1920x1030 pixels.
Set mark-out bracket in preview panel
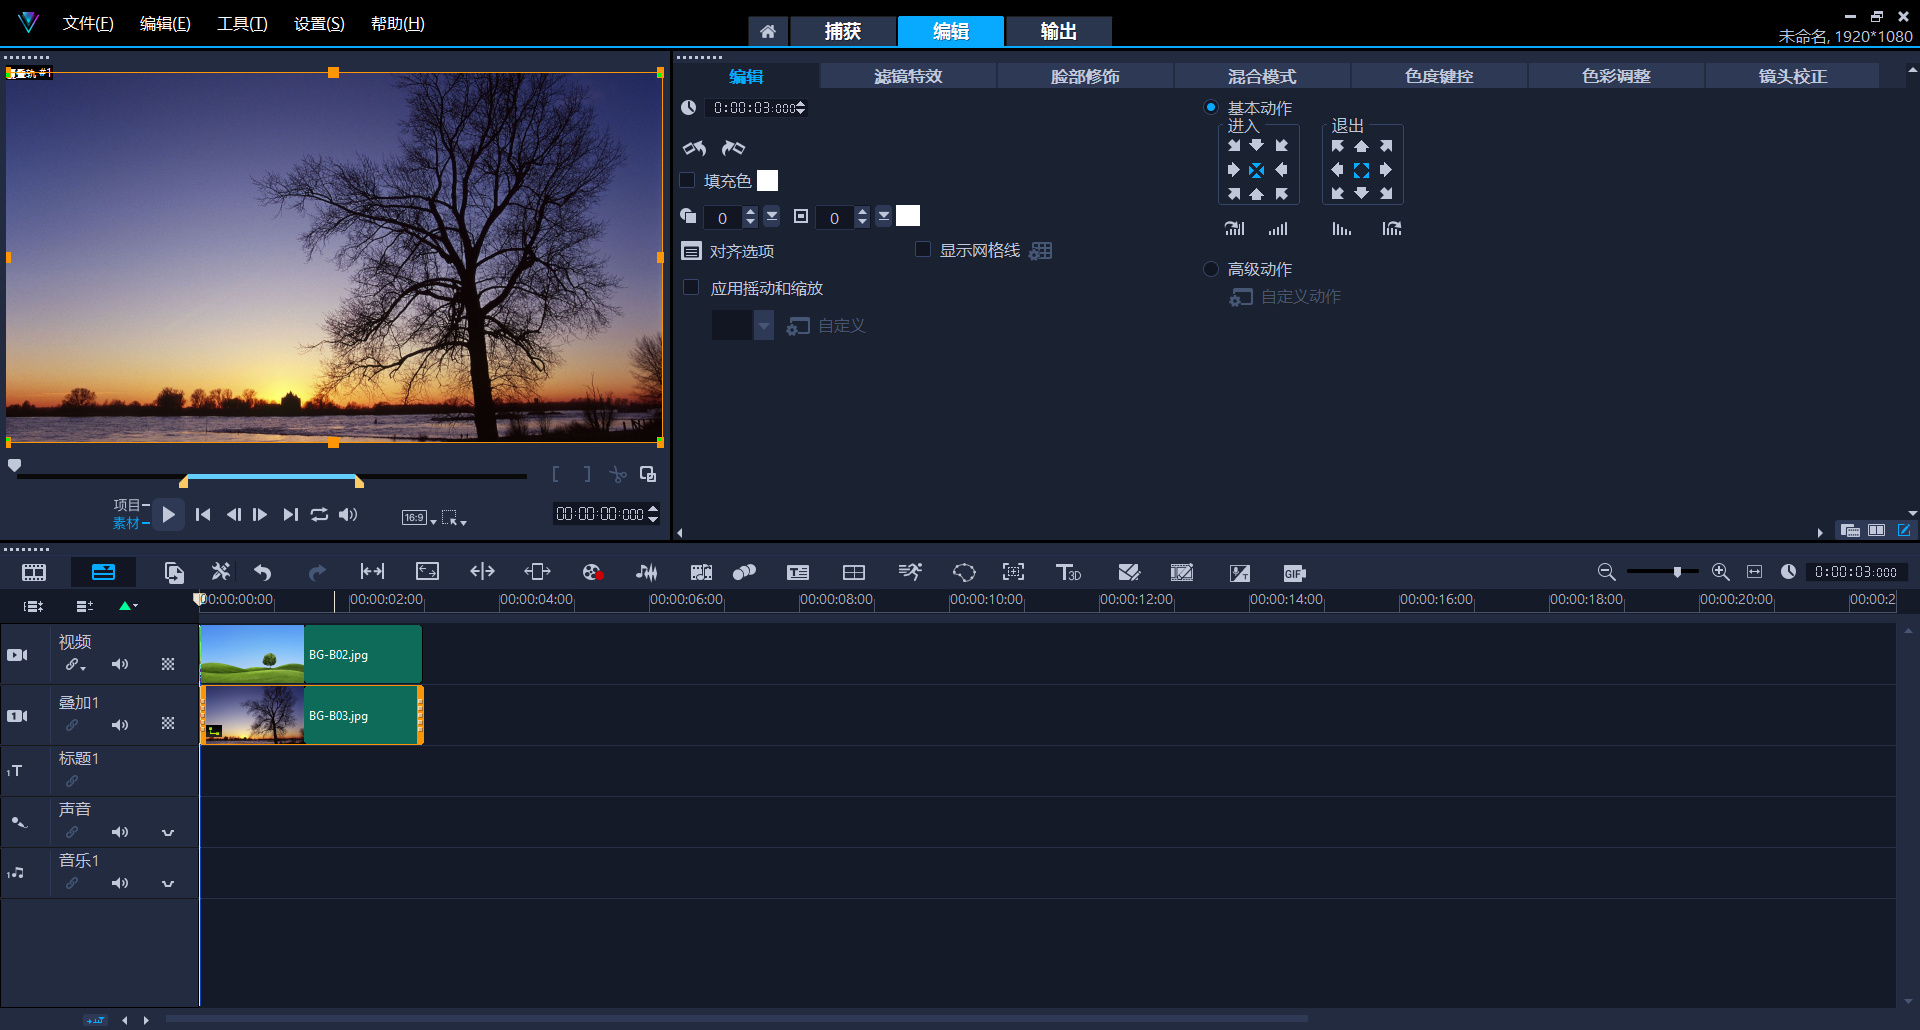[x=587, y=474]
